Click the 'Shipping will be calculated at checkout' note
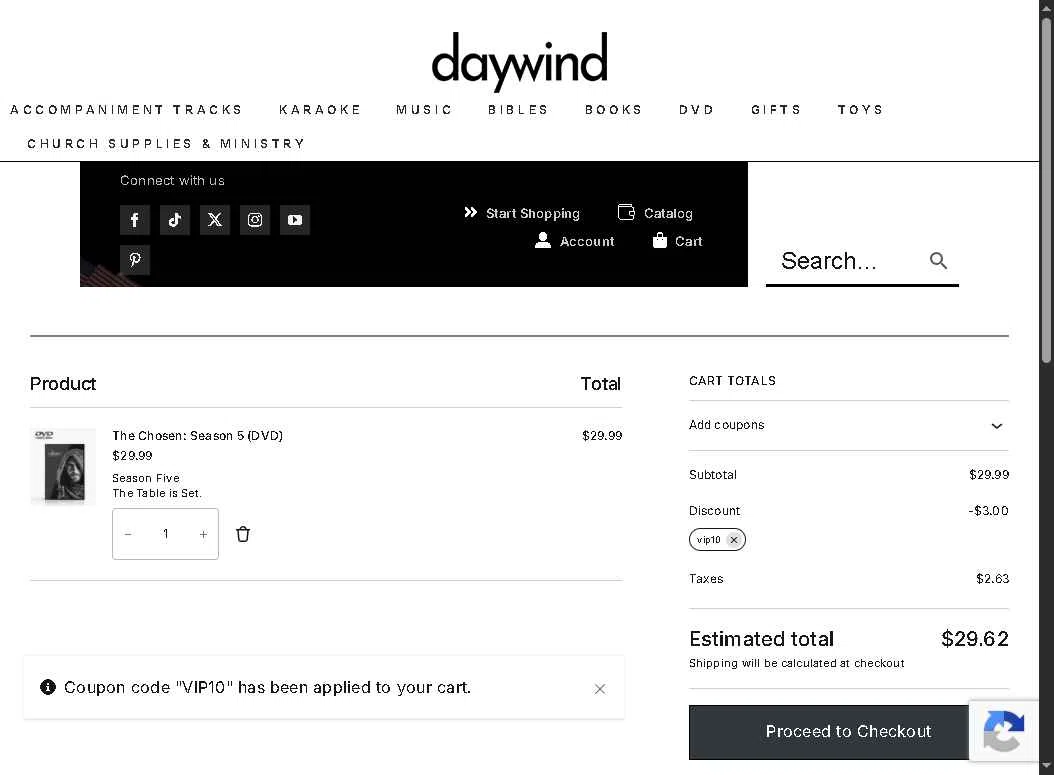The image size is (1054, 775). click(797, 663)
